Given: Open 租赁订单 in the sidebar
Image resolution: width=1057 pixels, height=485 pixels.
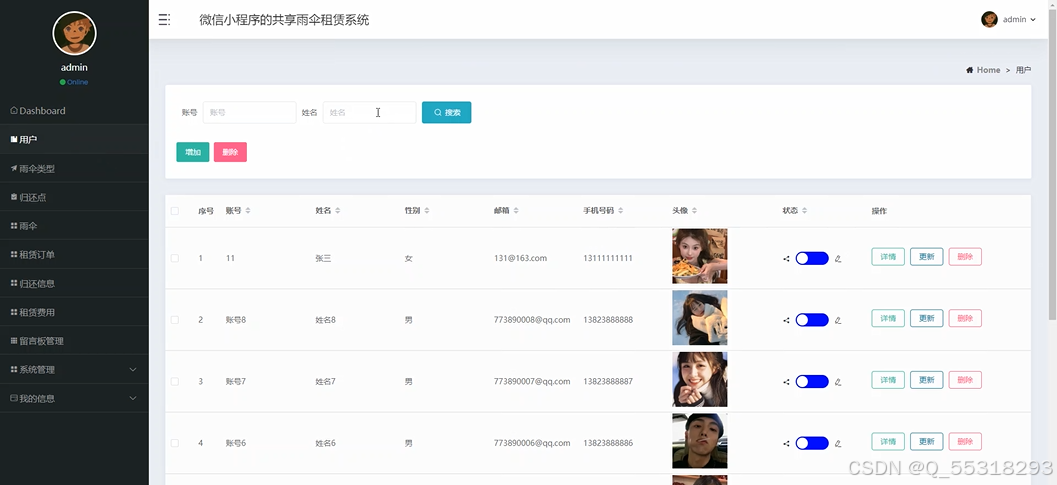Looking at the screenshot, I should tap(74, 255).
